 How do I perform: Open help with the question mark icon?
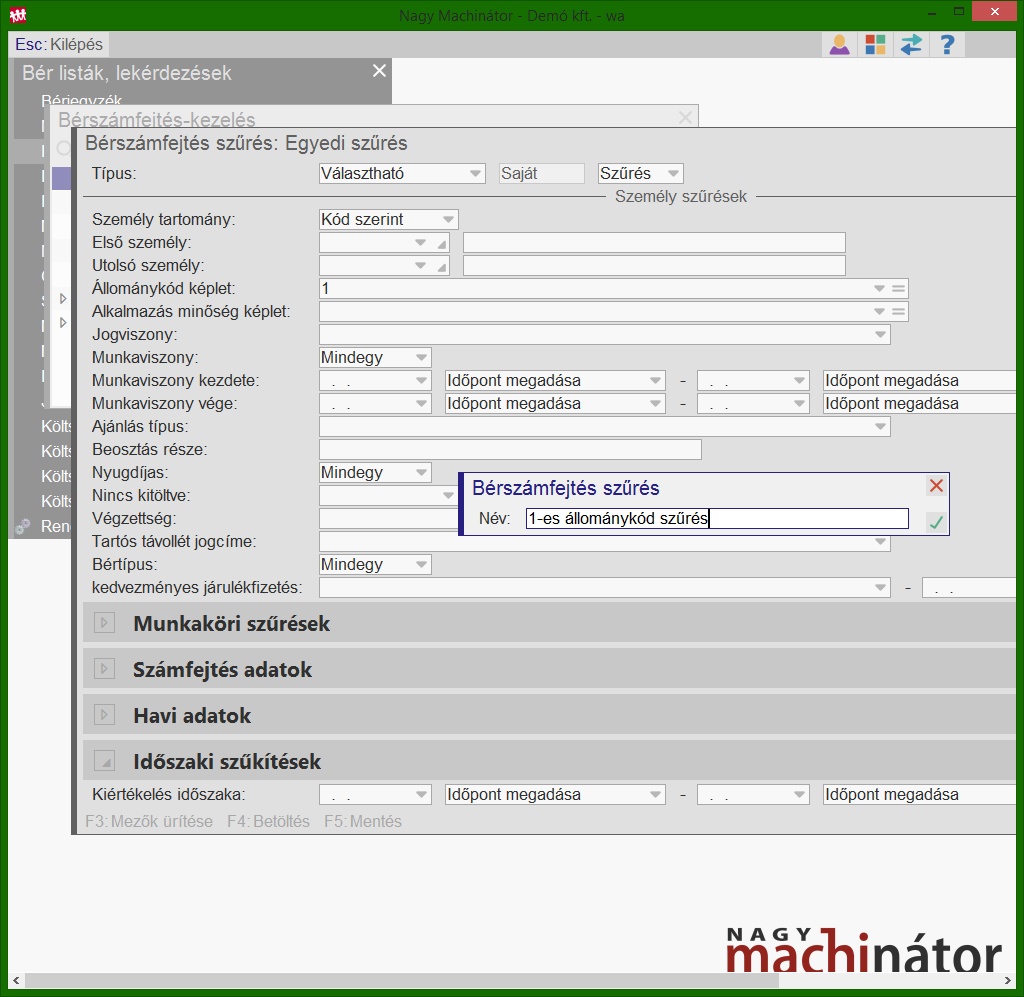(x=947, y=45)
